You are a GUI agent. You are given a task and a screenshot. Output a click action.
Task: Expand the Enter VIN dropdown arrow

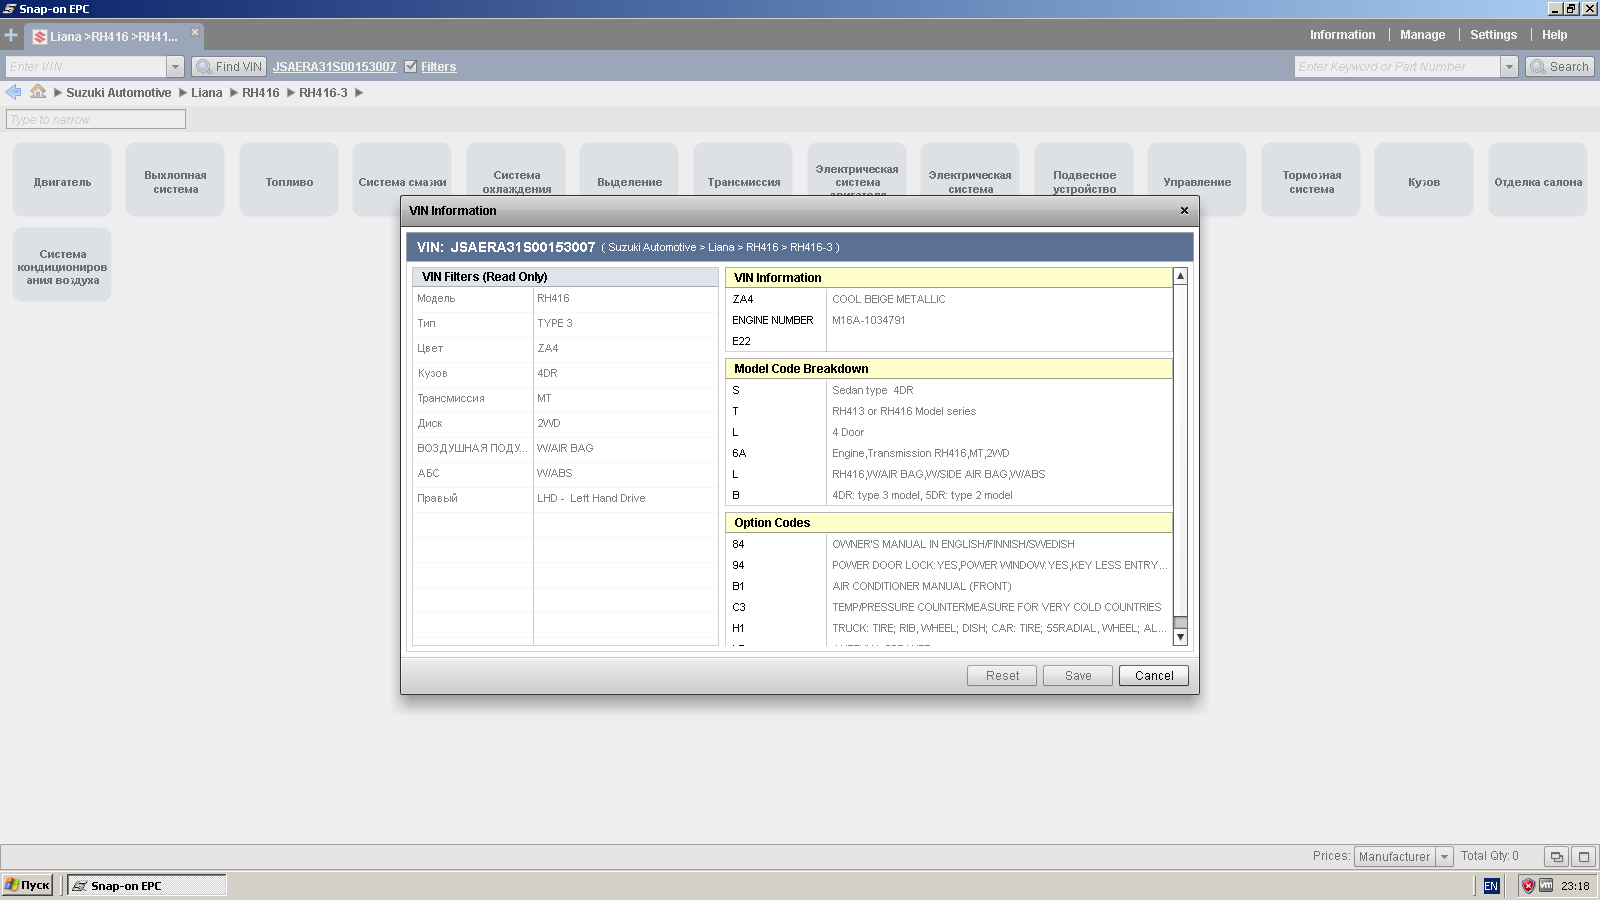pyautogui.click(x=175, y=66)
